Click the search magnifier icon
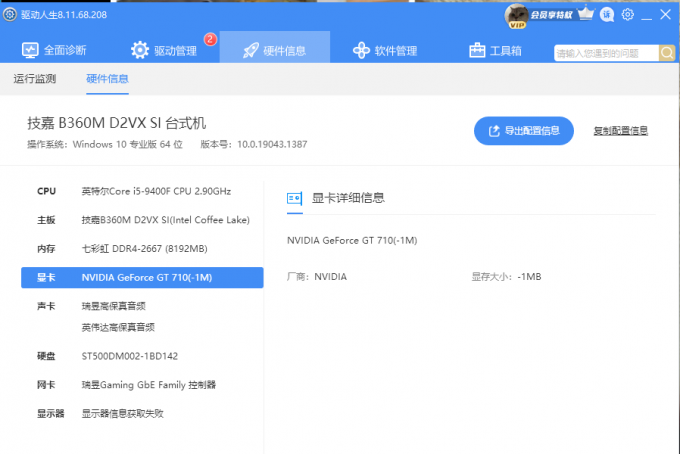 pyautogui.click(x=666, y=53)
